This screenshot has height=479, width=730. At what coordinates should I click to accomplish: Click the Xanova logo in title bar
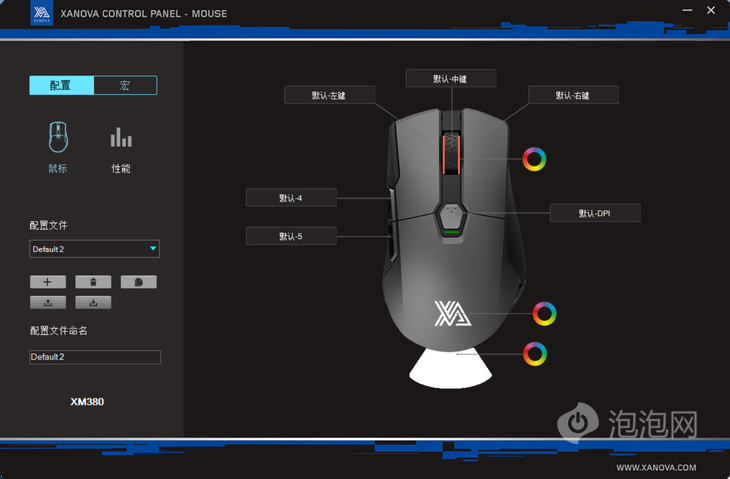pyautogui.click(x=41, y=13)
